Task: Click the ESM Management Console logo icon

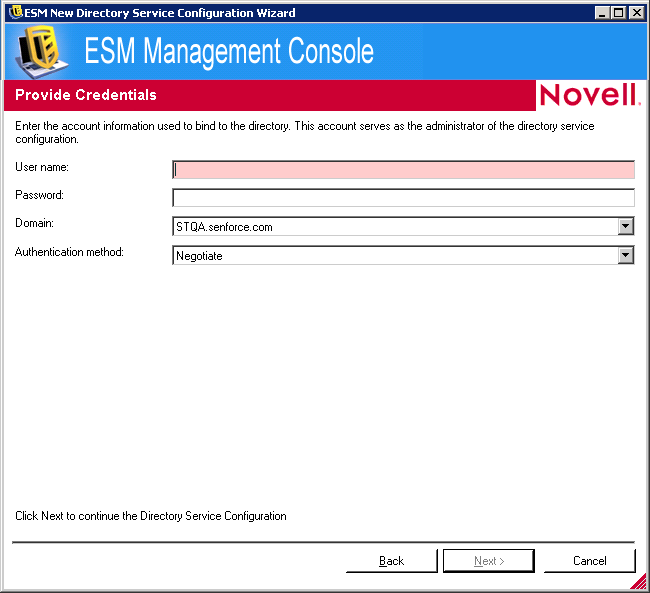Action: [41, 52]
